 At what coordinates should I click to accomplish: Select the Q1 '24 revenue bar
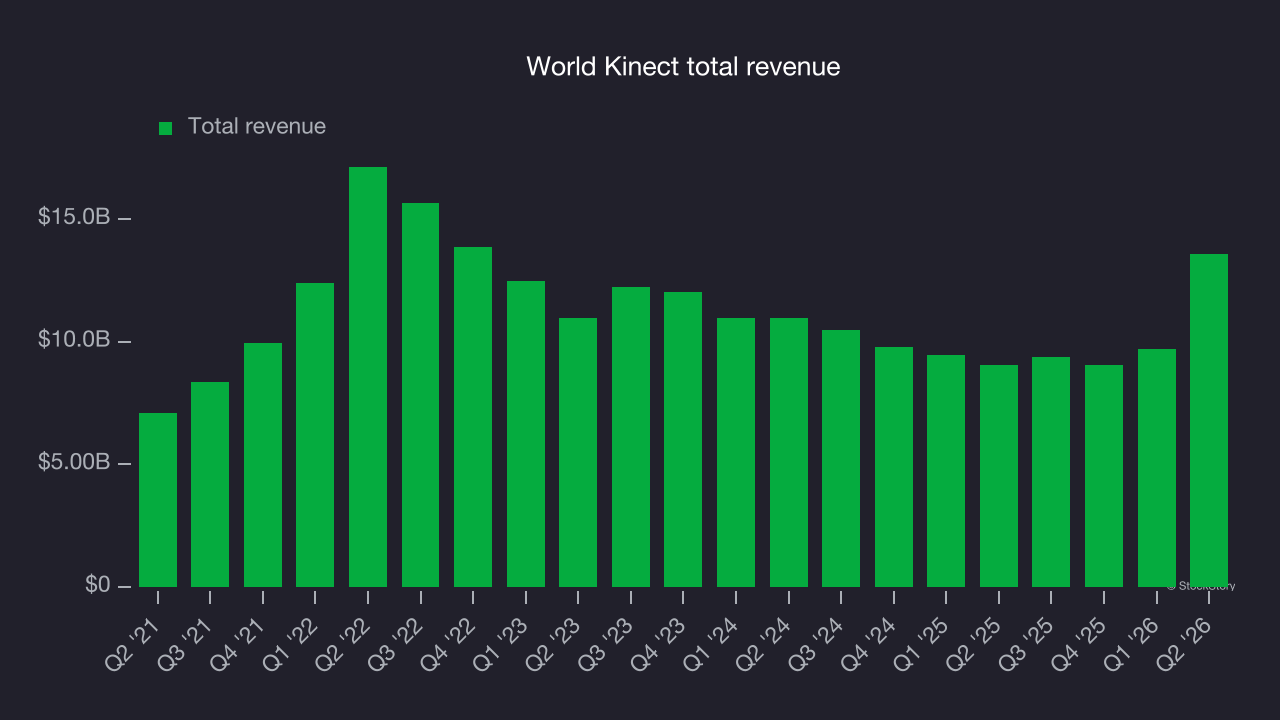click(736, 452)
